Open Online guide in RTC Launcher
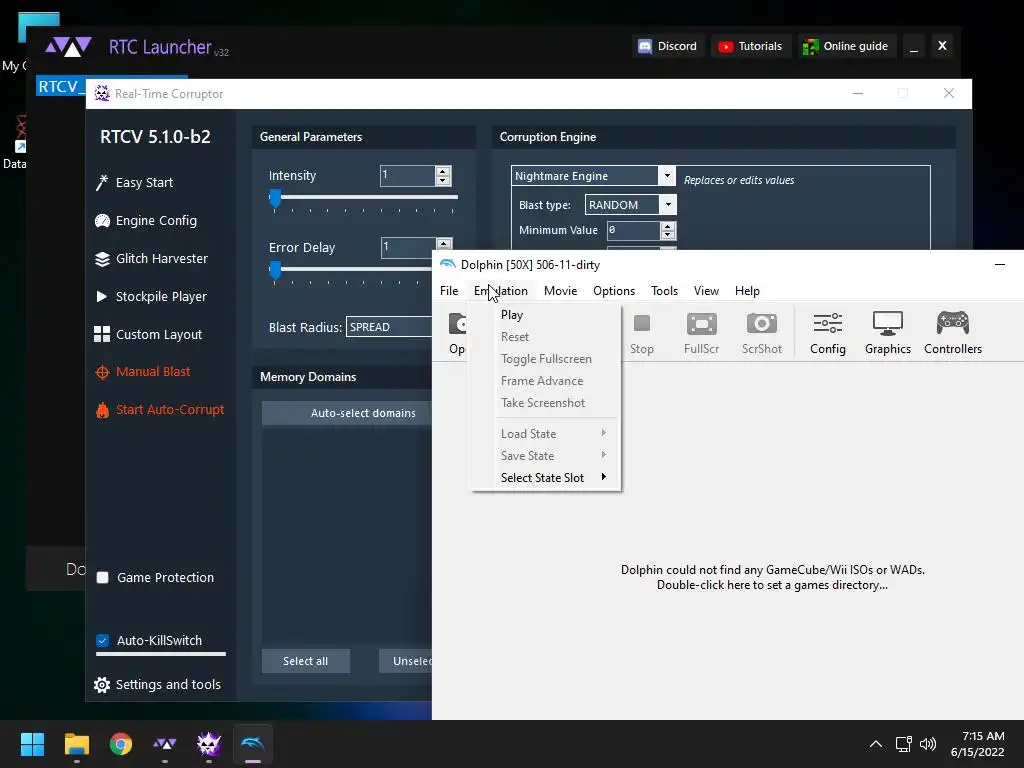This screenshot has width=1024, height=768. (846, 46)
